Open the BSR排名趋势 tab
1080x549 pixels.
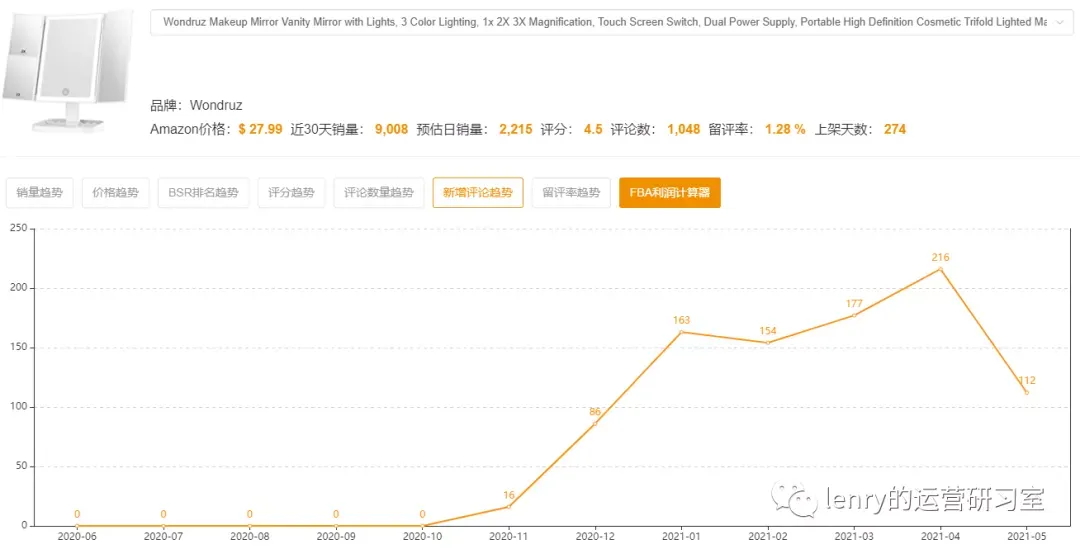[203, 193]
